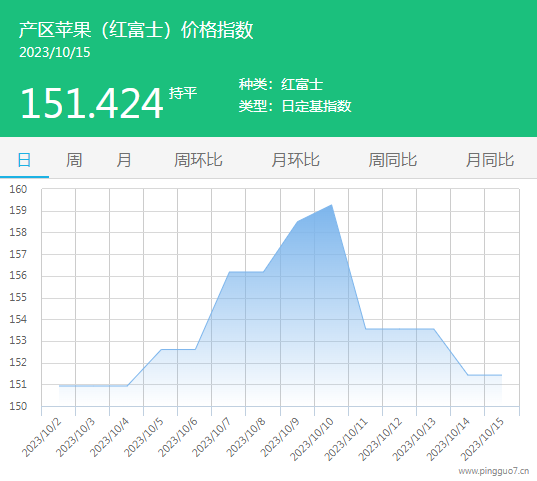Click the 2023/10/11 data point on chart
537x481 pixels.
366,329
